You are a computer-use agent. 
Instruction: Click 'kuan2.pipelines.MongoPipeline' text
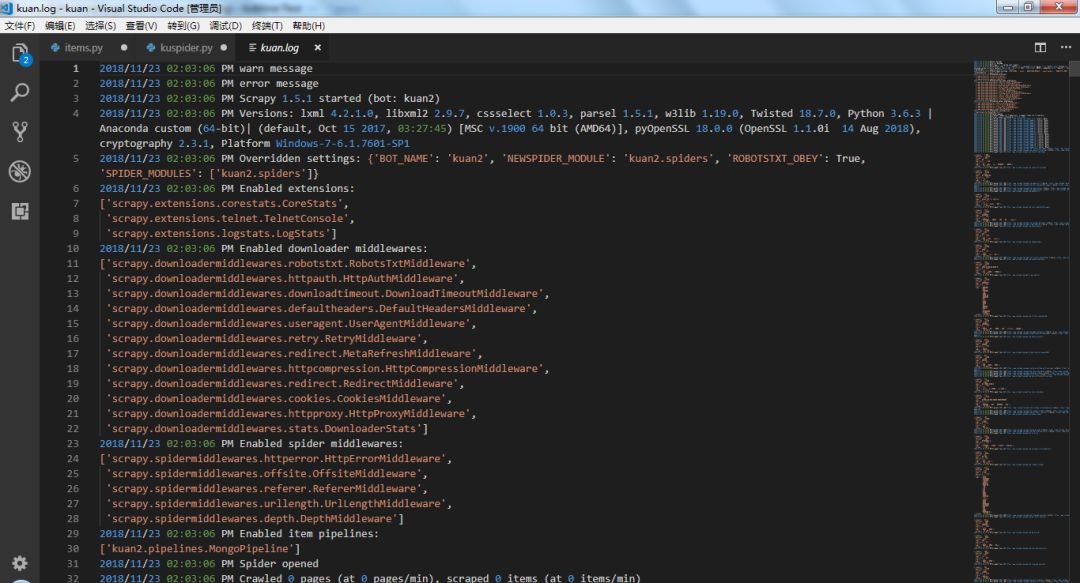click(x=200, y=549)
